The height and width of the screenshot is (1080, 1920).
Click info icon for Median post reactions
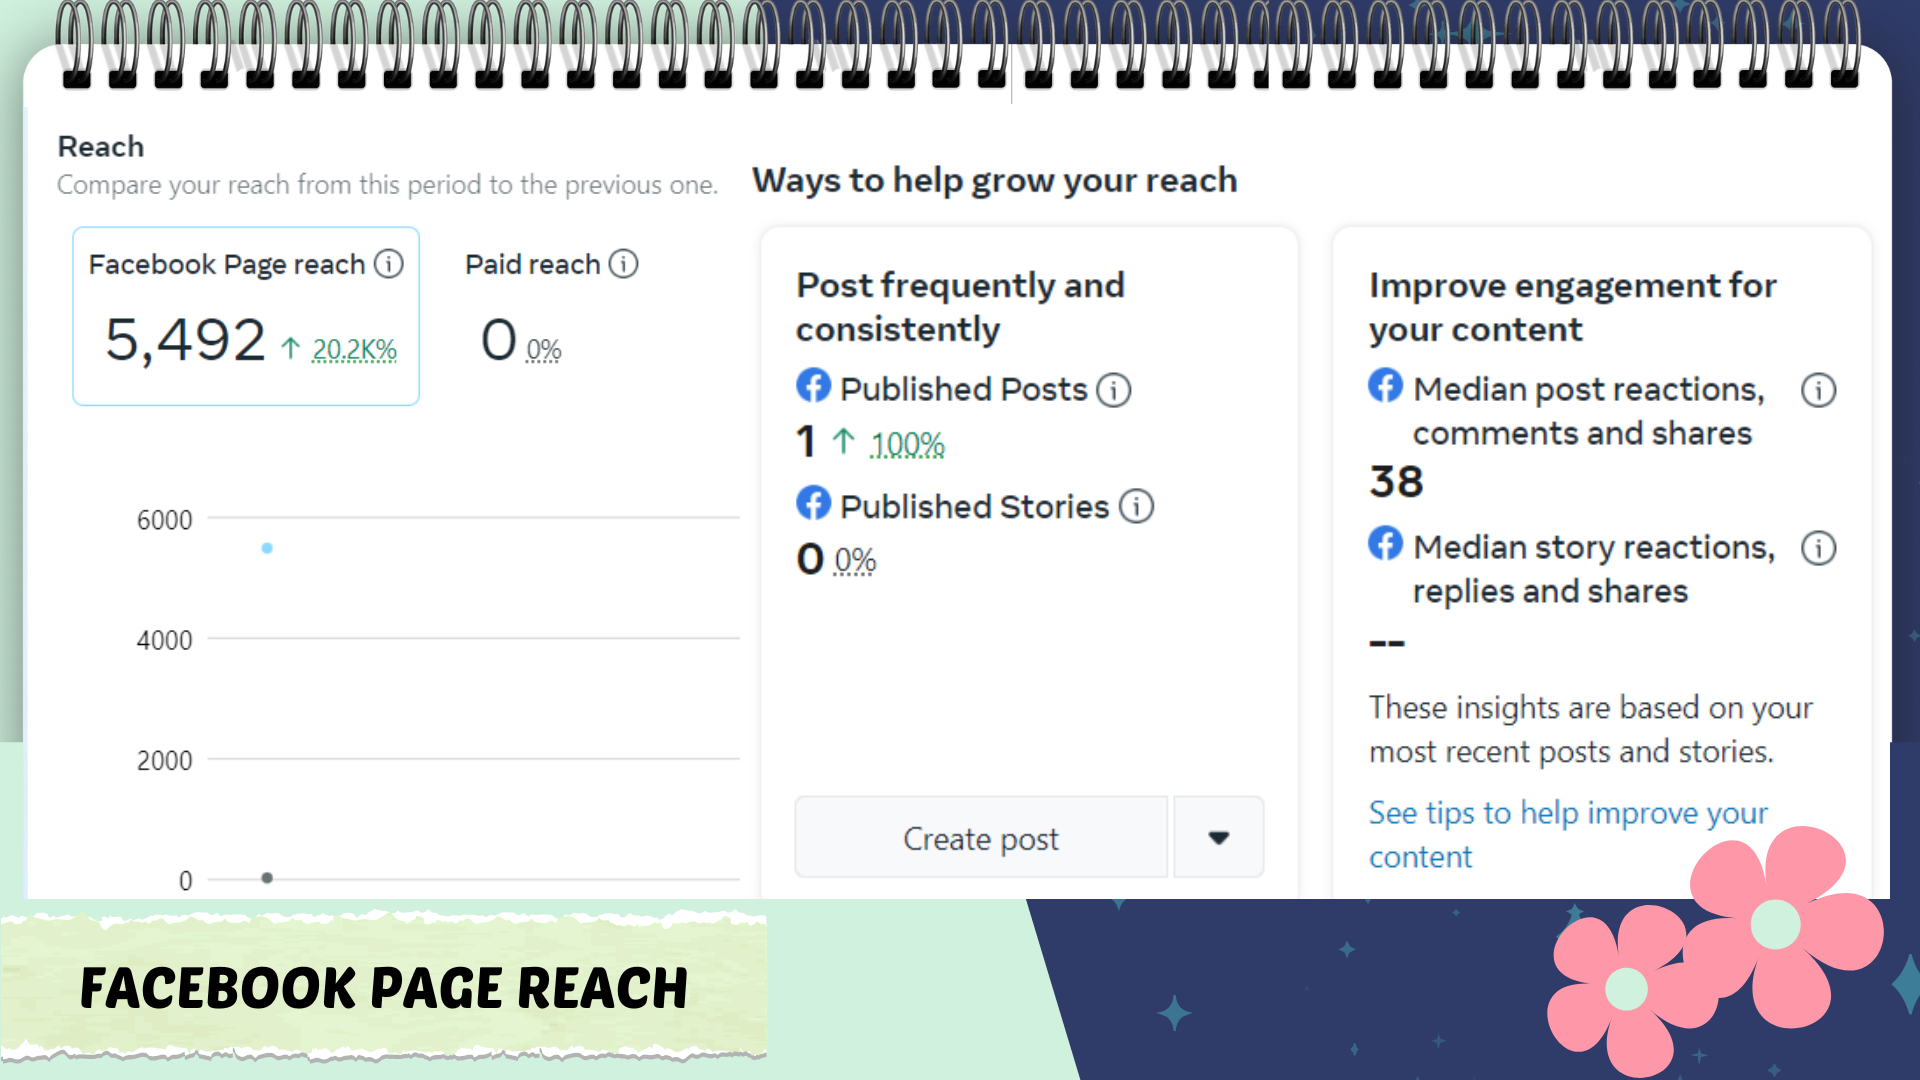coord(1818,390)
